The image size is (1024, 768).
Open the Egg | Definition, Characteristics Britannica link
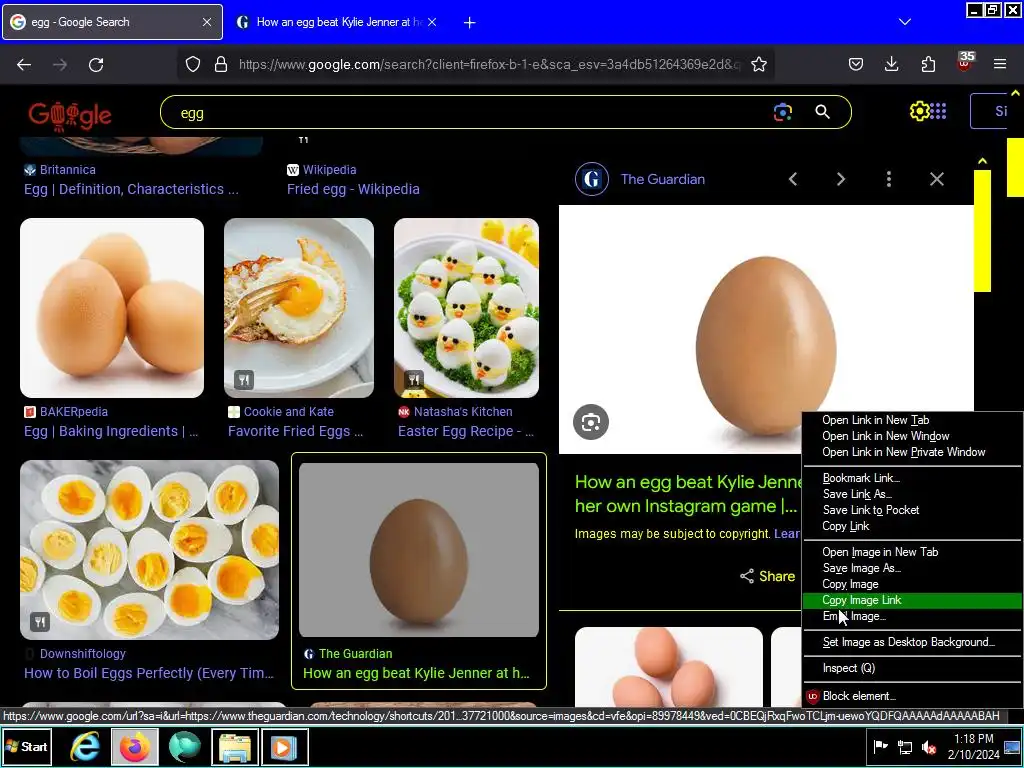tap(131, 189)
